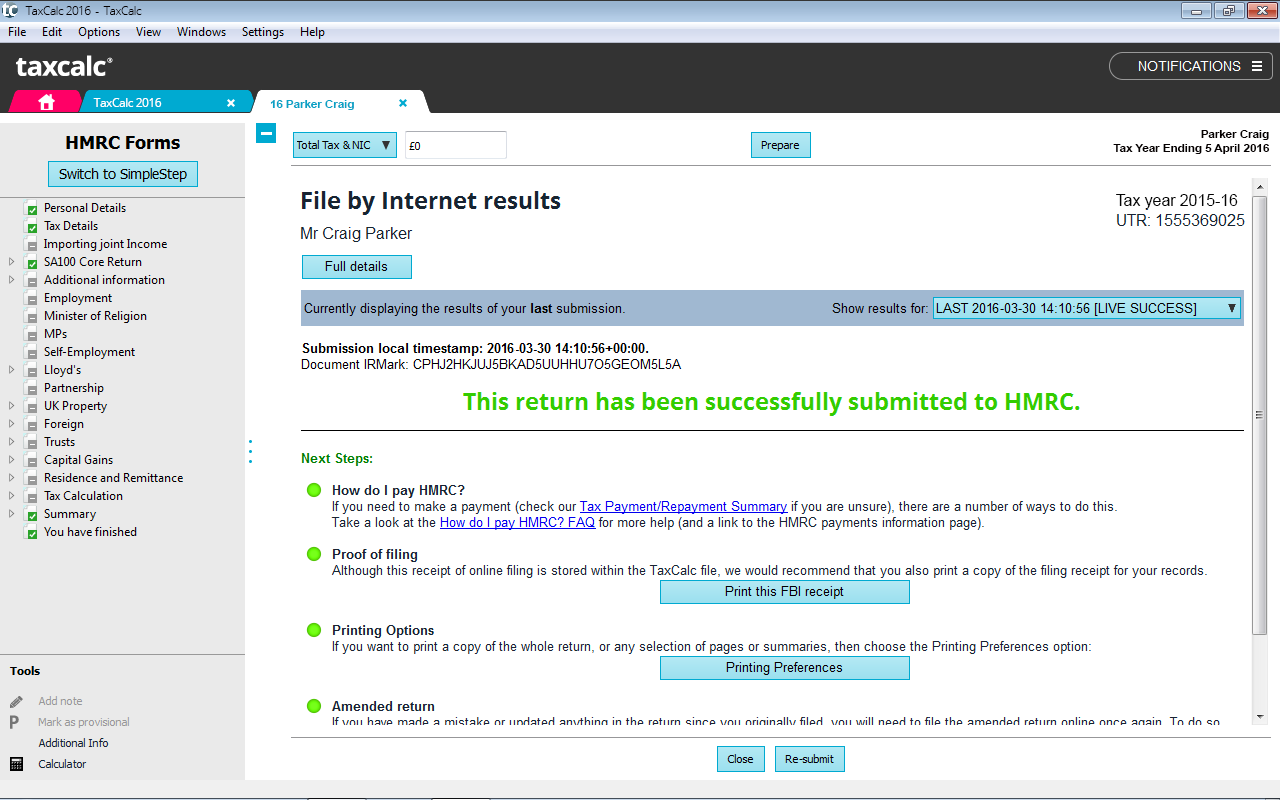Expand the Capital Gains tree node
The image size is (1280, 800).
point(12,460)
